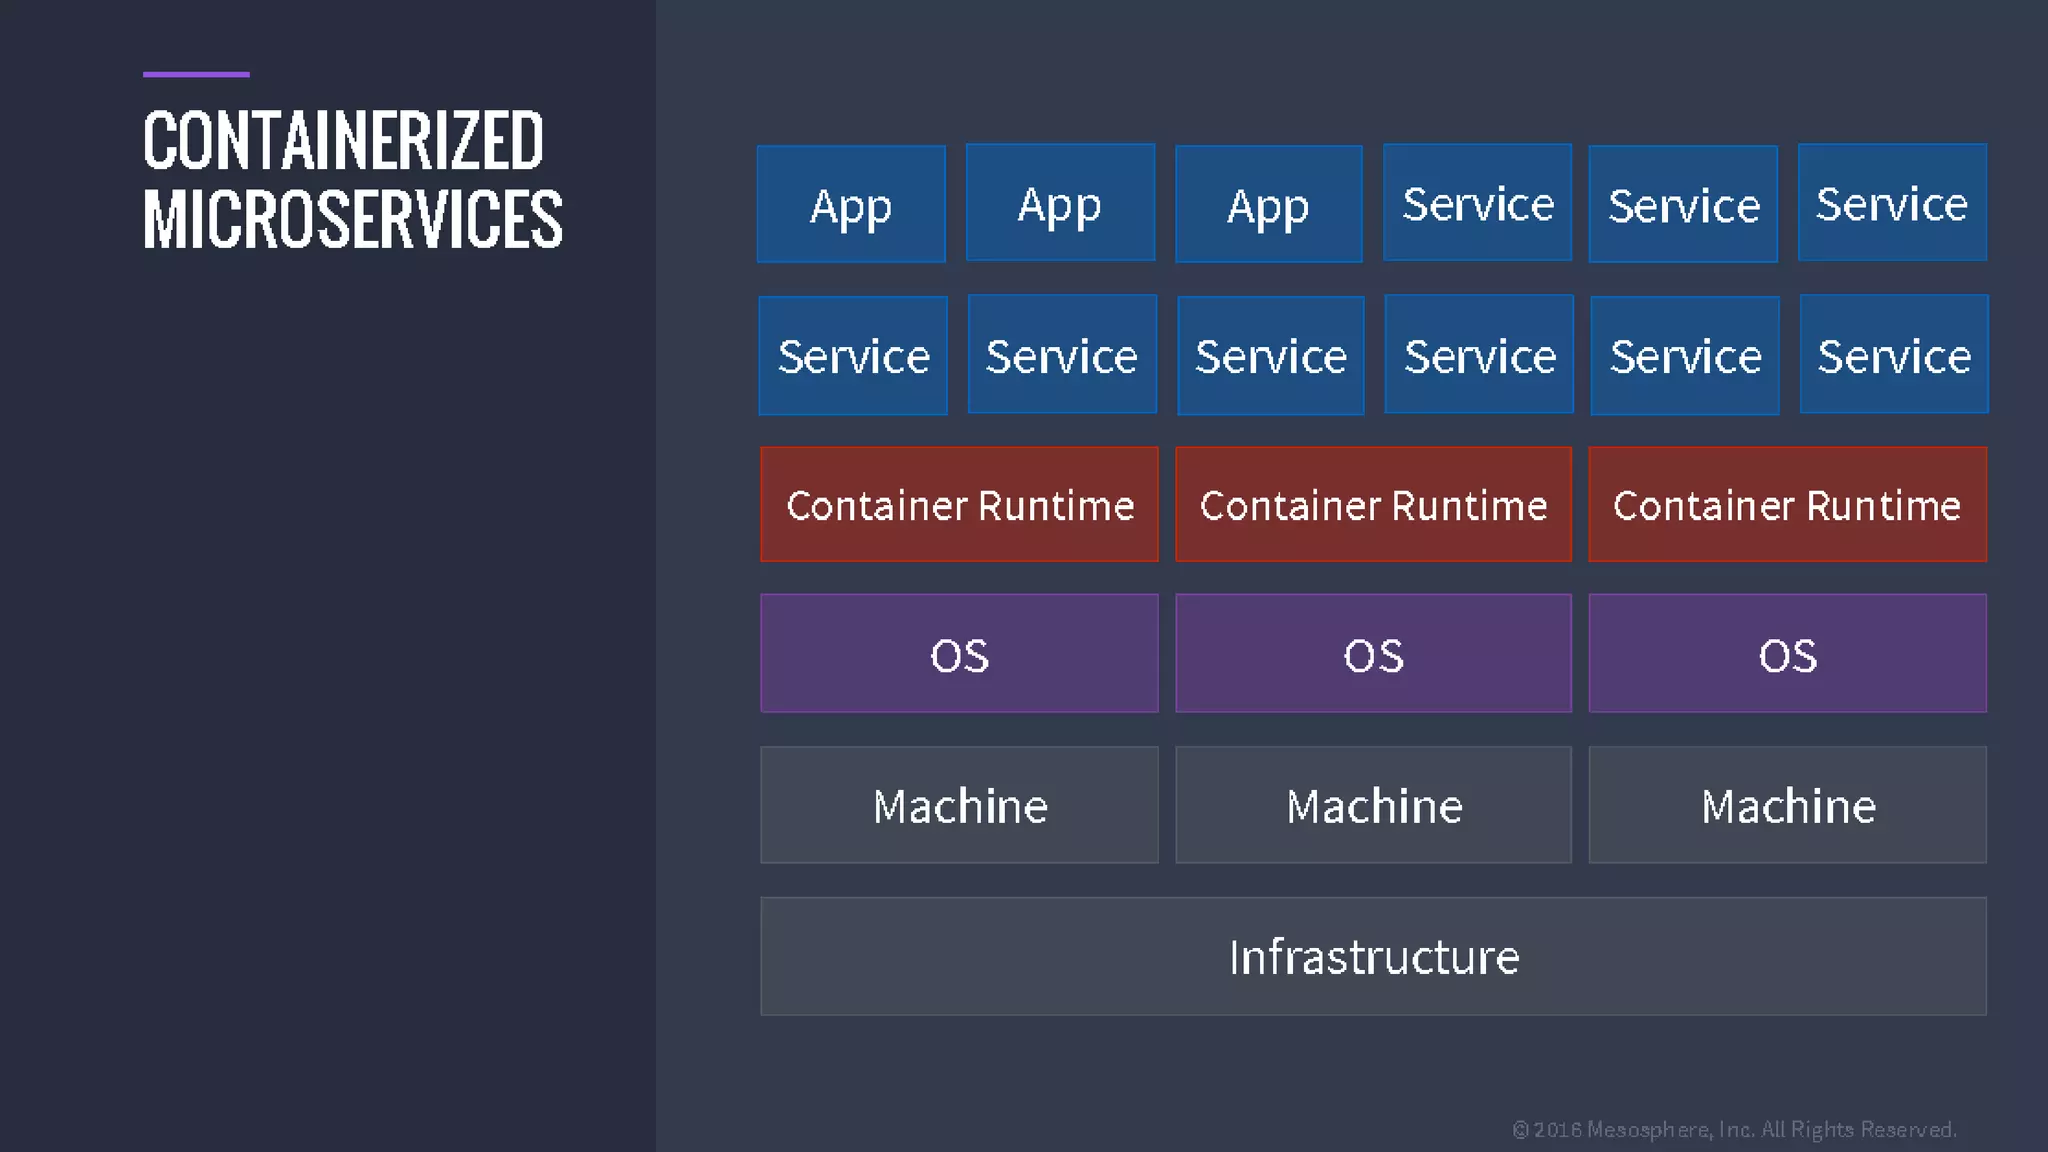Select the left Container Runtime block

click(959, 504)
